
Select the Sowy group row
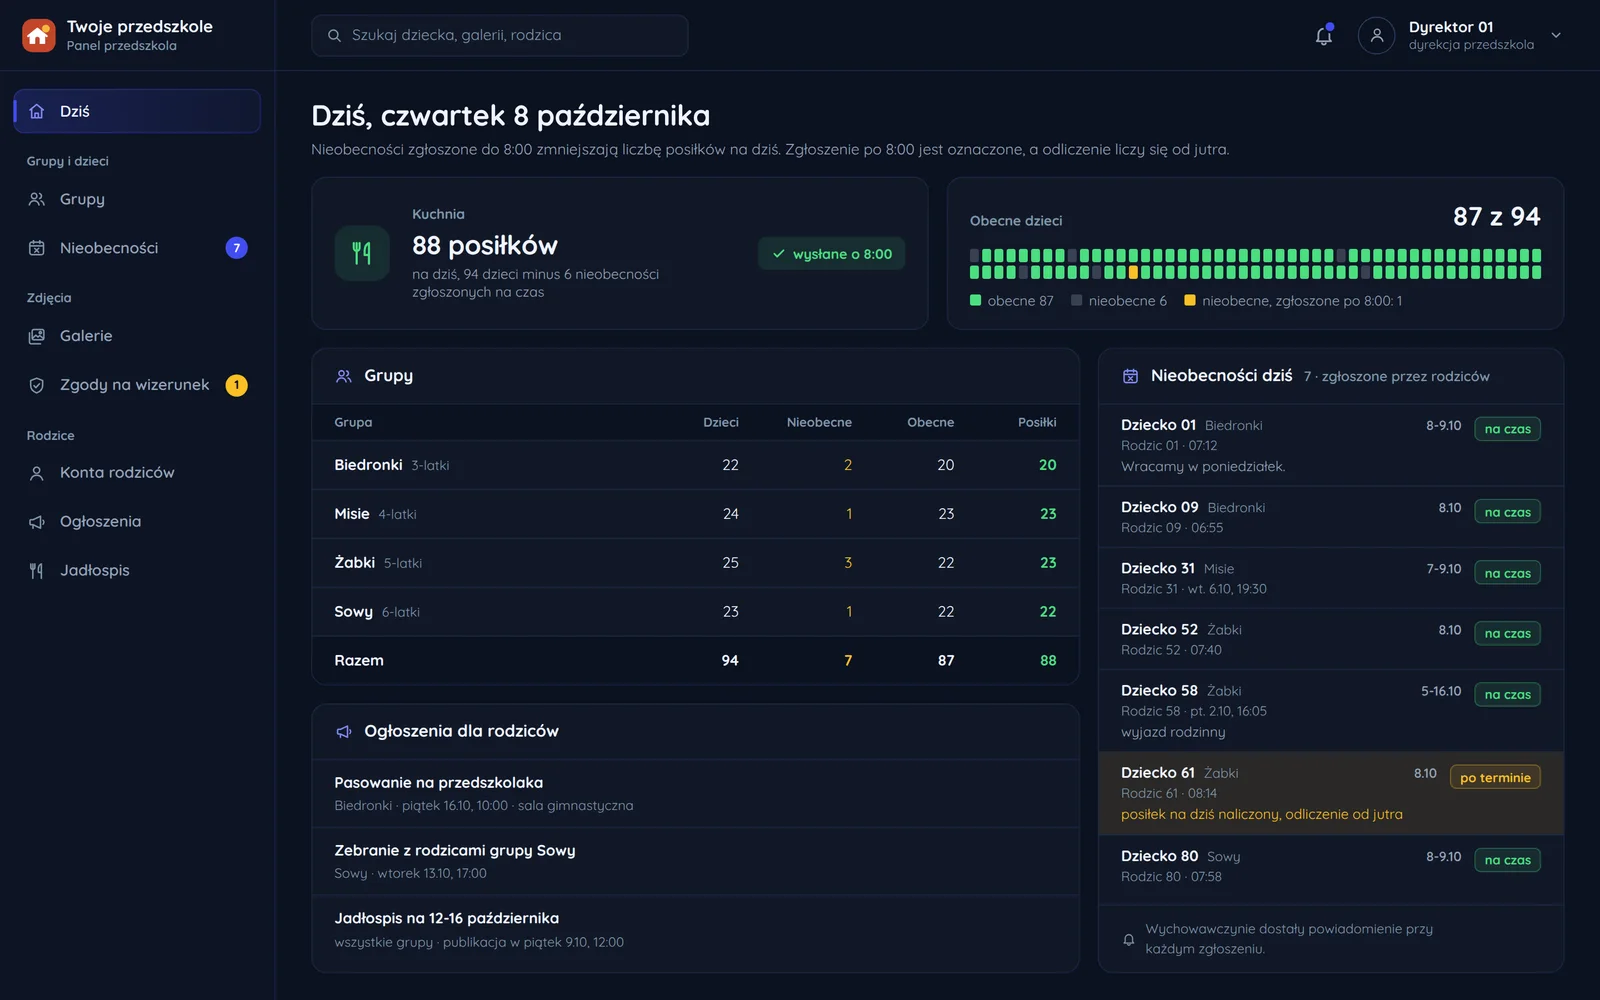click(x=695, y=612)
